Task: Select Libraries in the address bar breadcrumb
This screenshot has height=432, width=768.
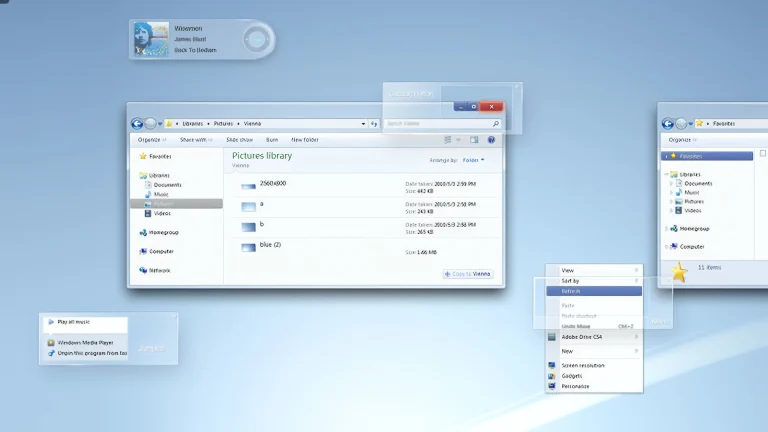Action: click(192, 124)
